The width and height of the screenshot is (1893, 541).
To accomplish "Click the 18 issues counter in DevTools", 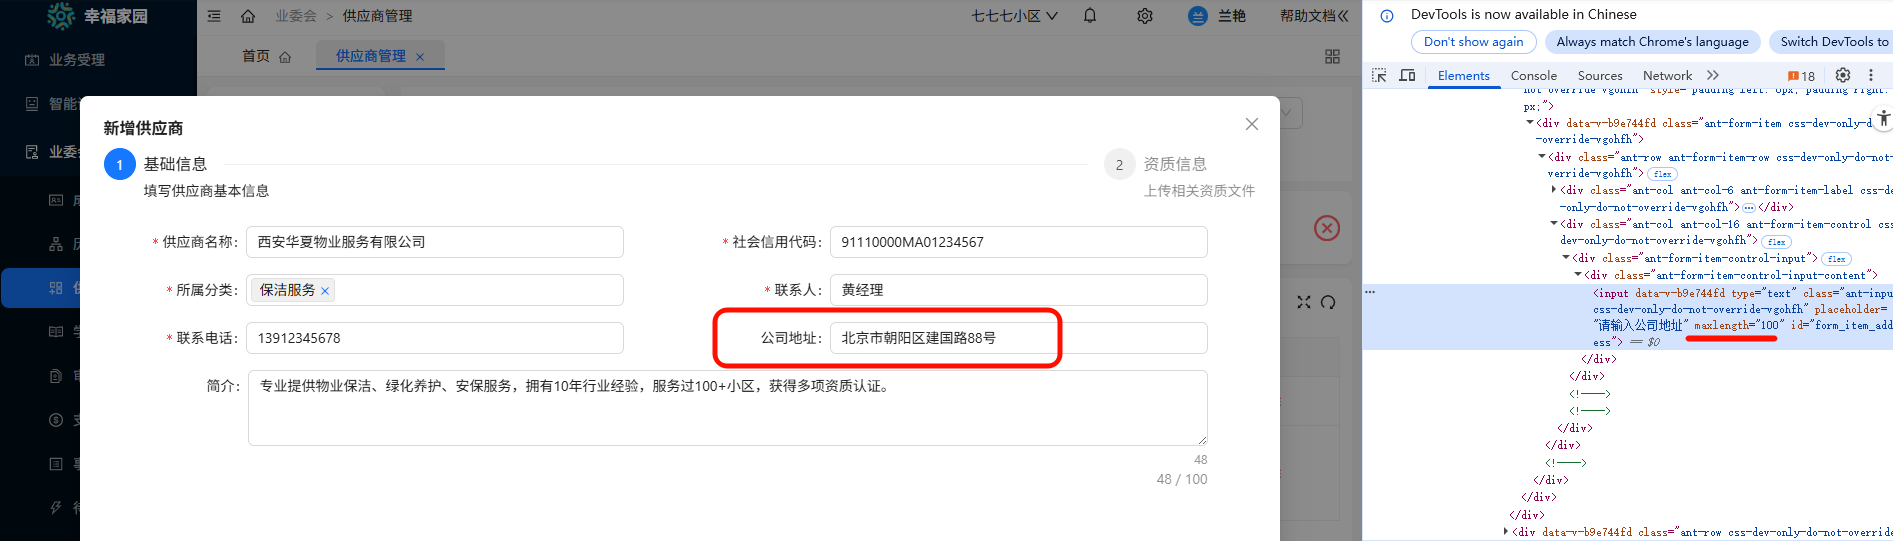I will 1801,76.
